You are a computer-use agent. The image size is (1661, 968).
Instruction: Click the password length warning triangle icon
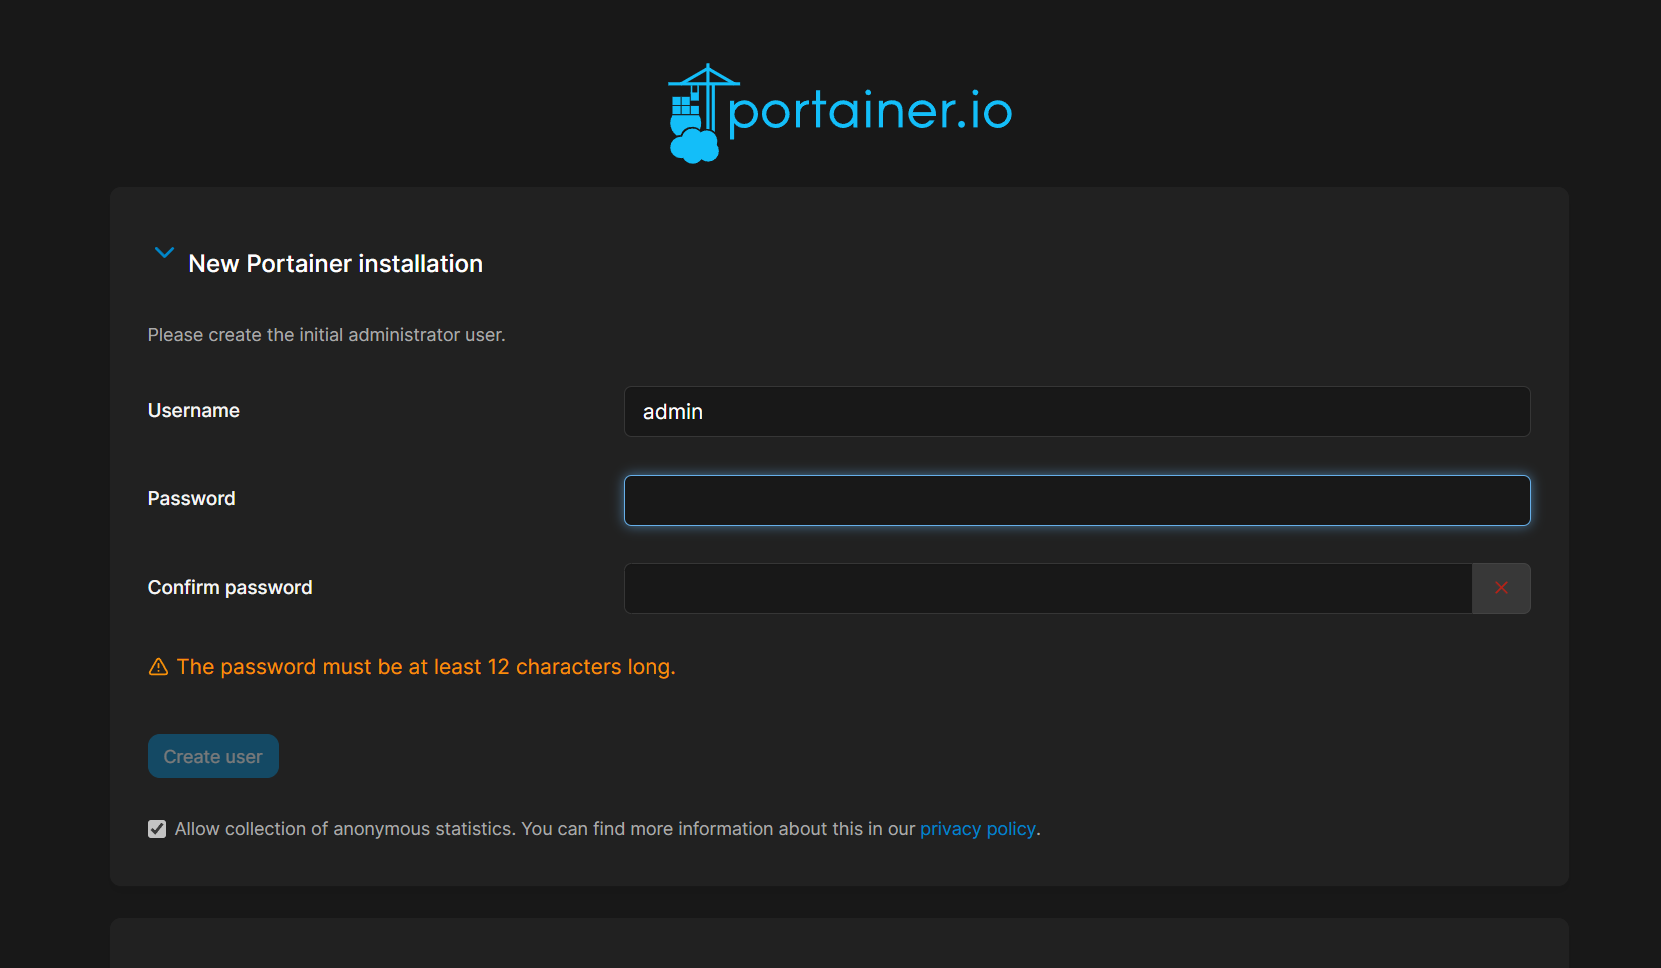click(x=158, y=667)
